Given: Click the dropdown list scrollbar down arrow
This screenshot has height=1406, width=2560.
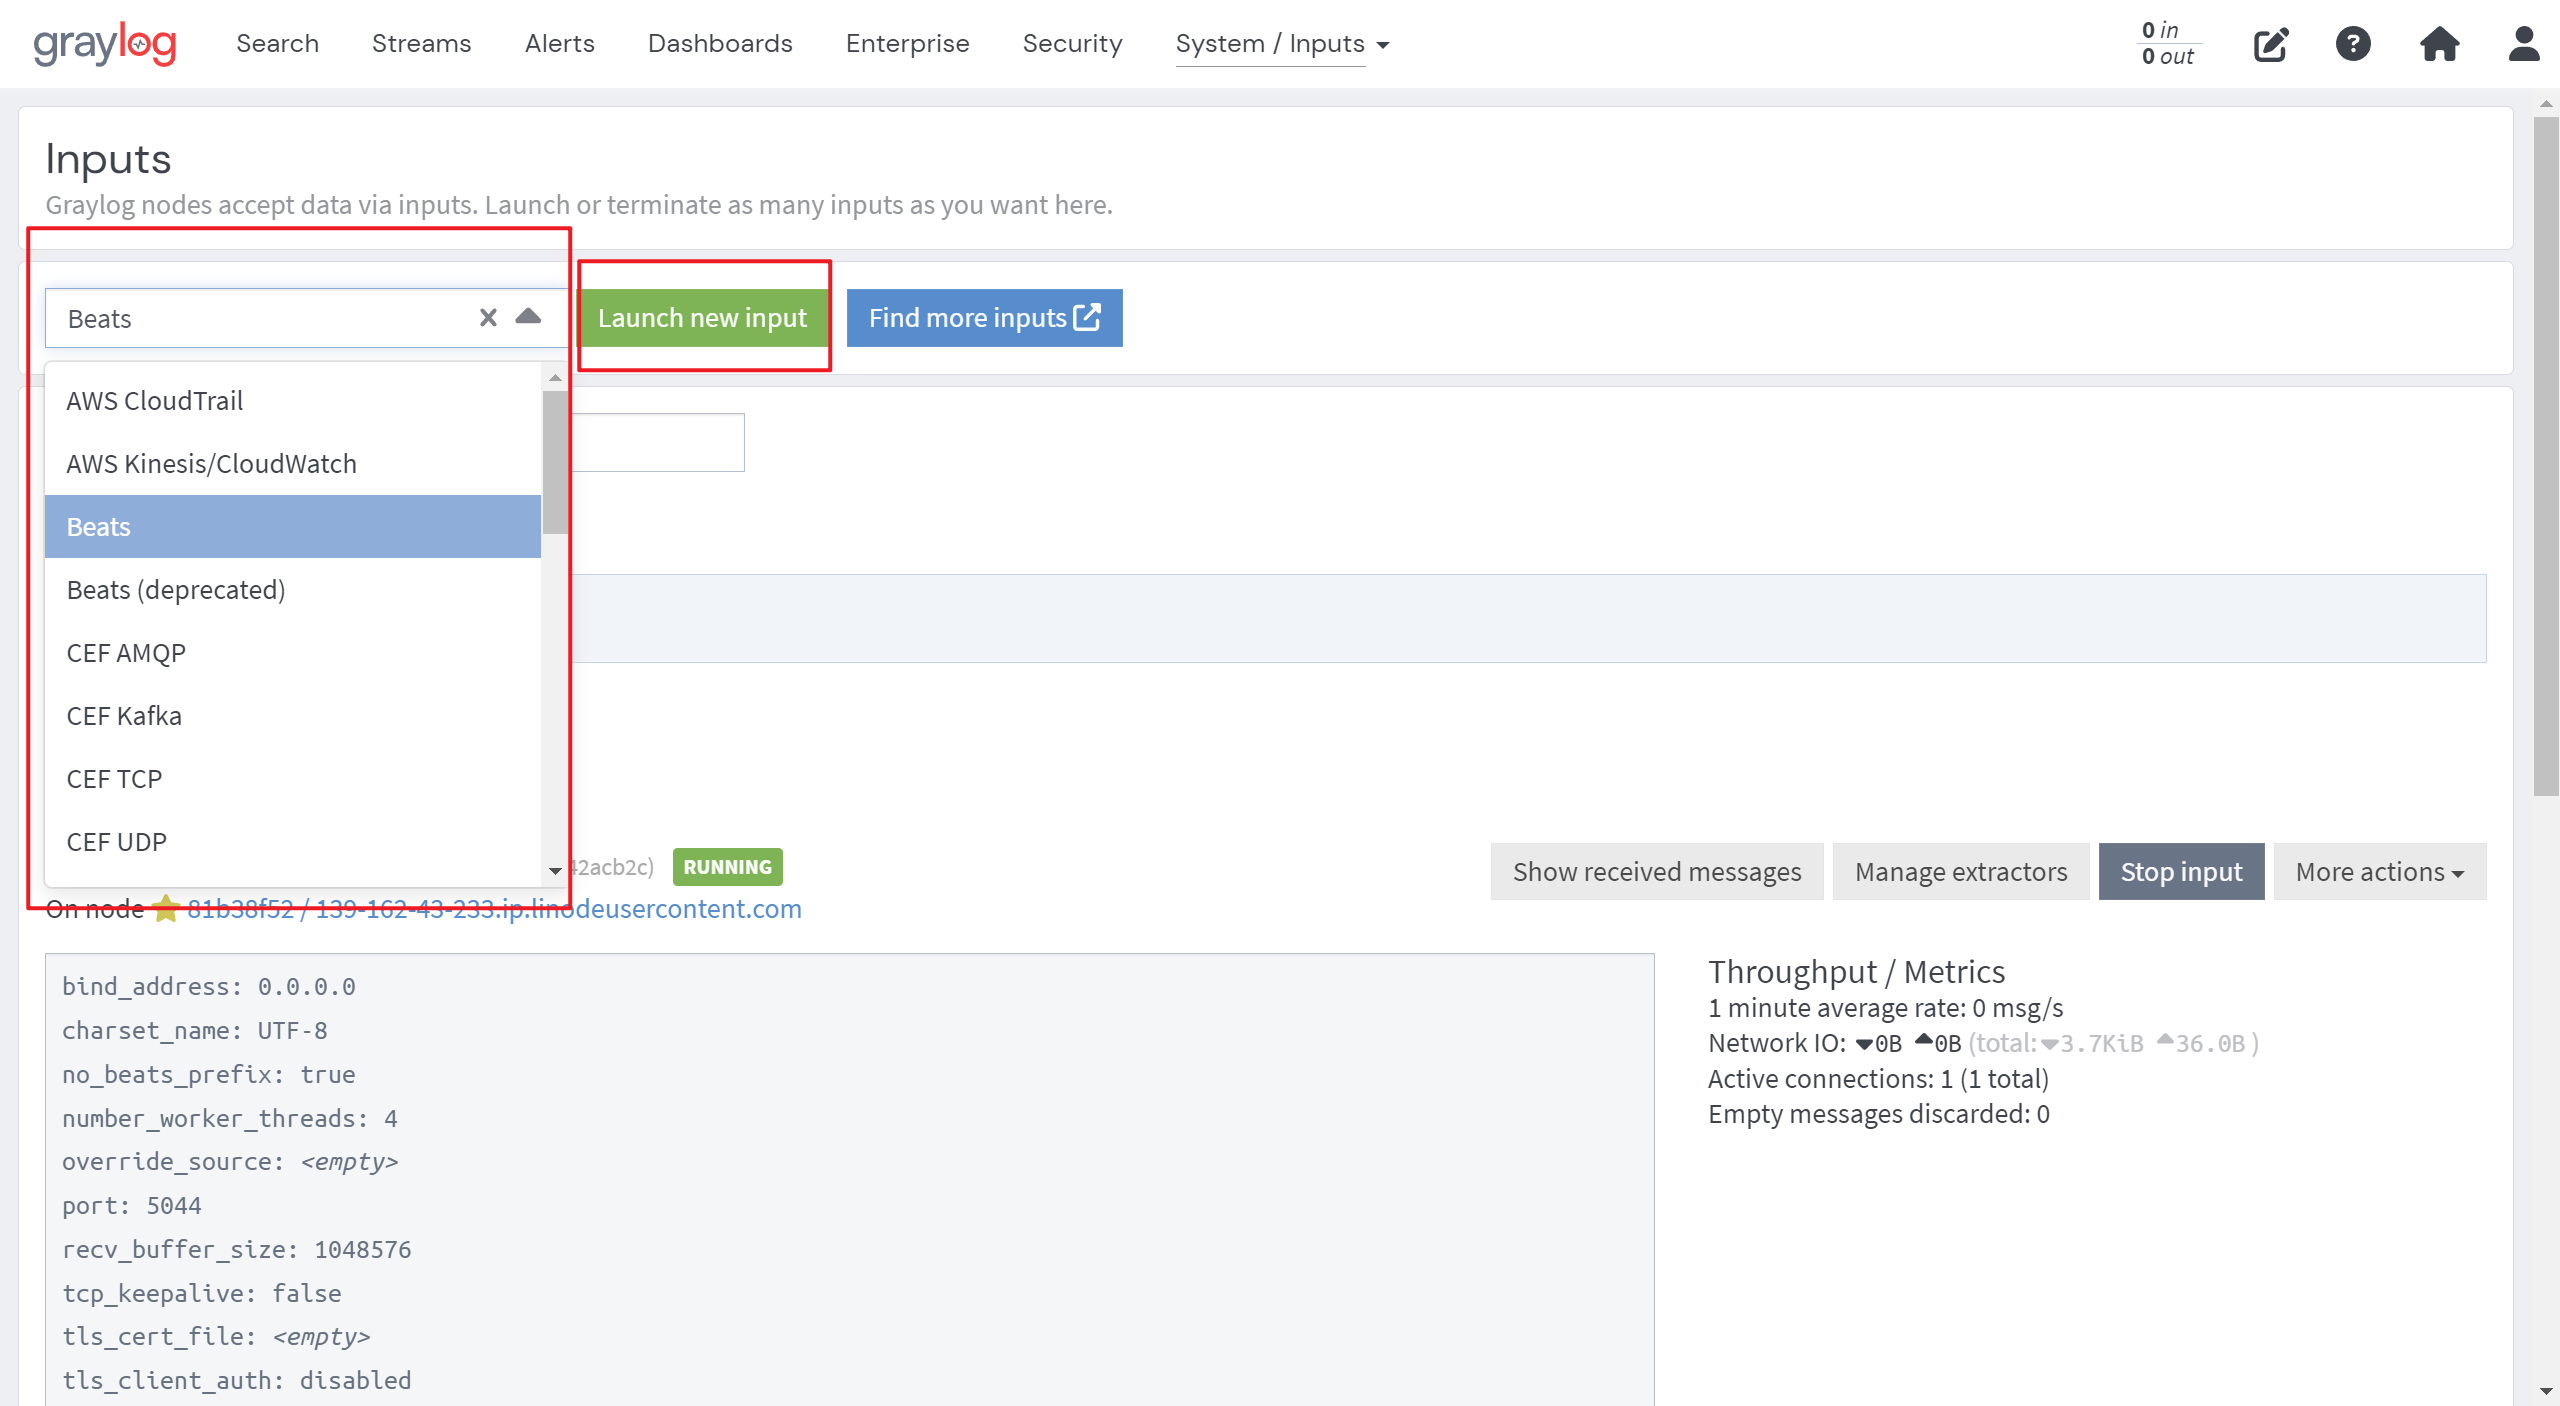Looking at the screenshot, I should [x=555, y=871].
